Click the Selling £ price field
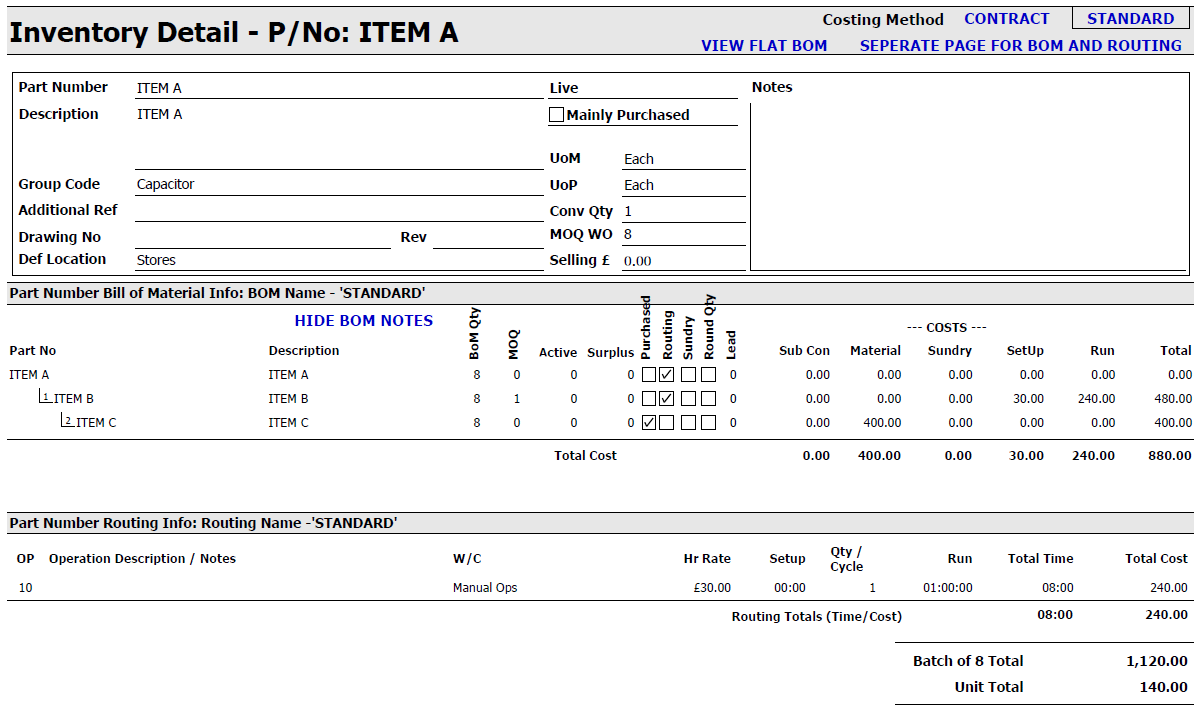 click(682, 260)
